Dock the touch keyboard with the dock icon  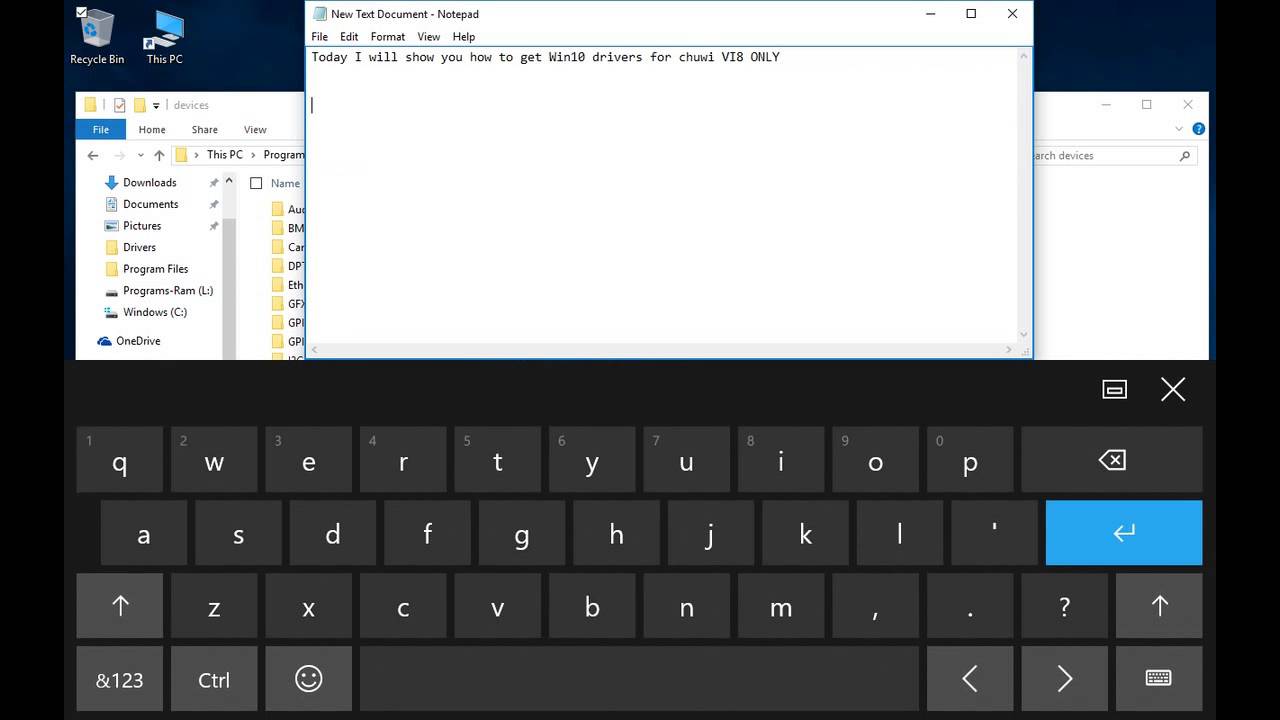[x=1115, y=390]
